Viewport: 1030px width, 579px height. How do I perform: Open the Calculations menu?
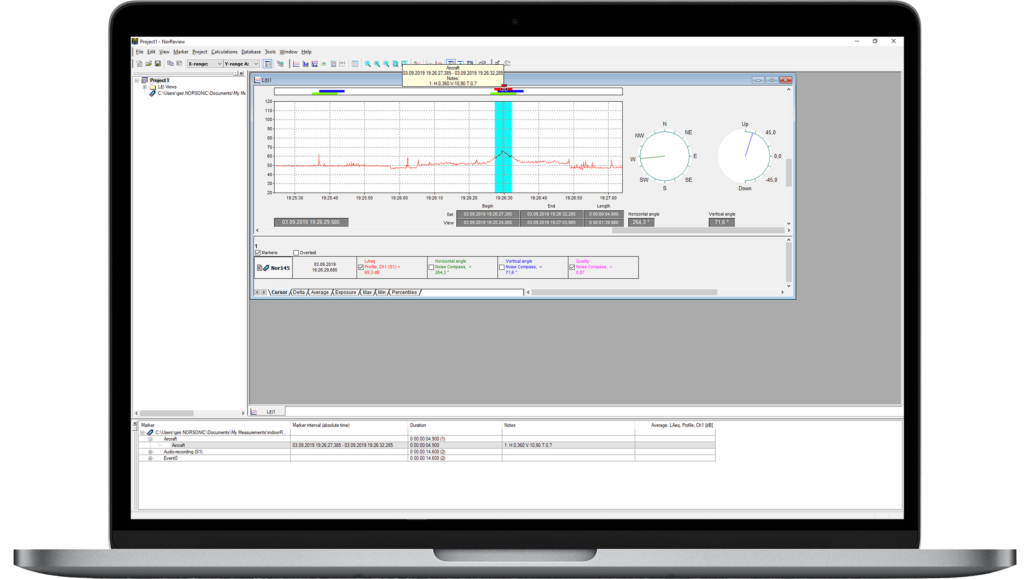(224, 52)
